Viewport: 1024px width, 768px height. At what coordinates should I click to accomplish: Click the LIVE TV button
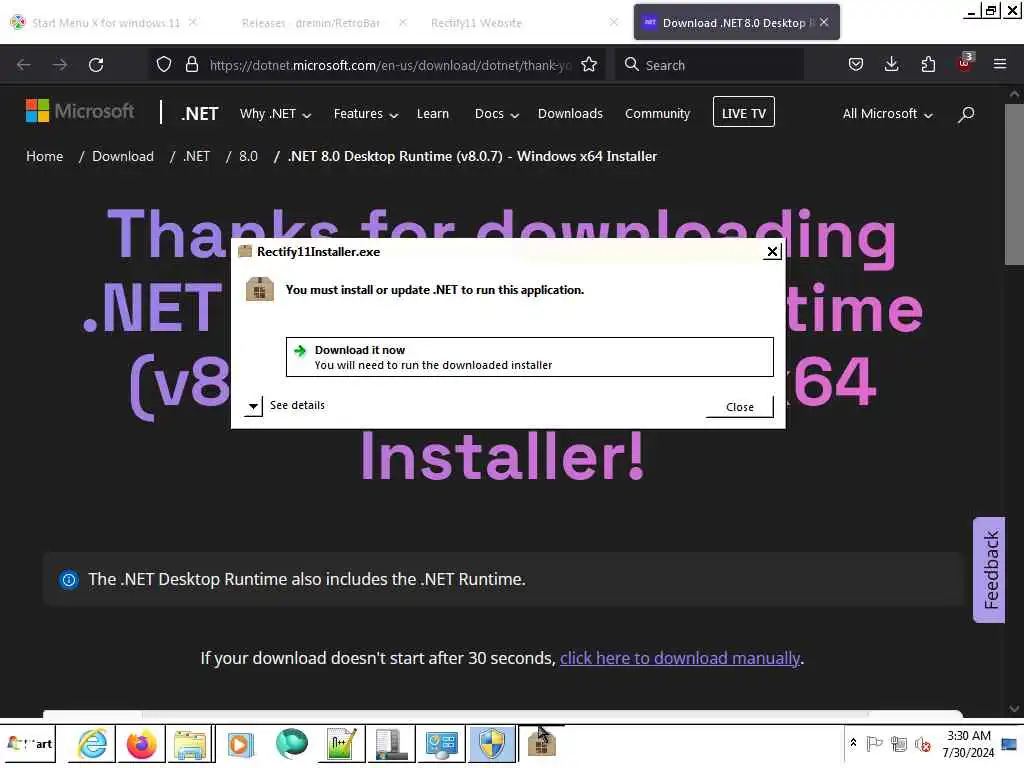pos(743,112)
